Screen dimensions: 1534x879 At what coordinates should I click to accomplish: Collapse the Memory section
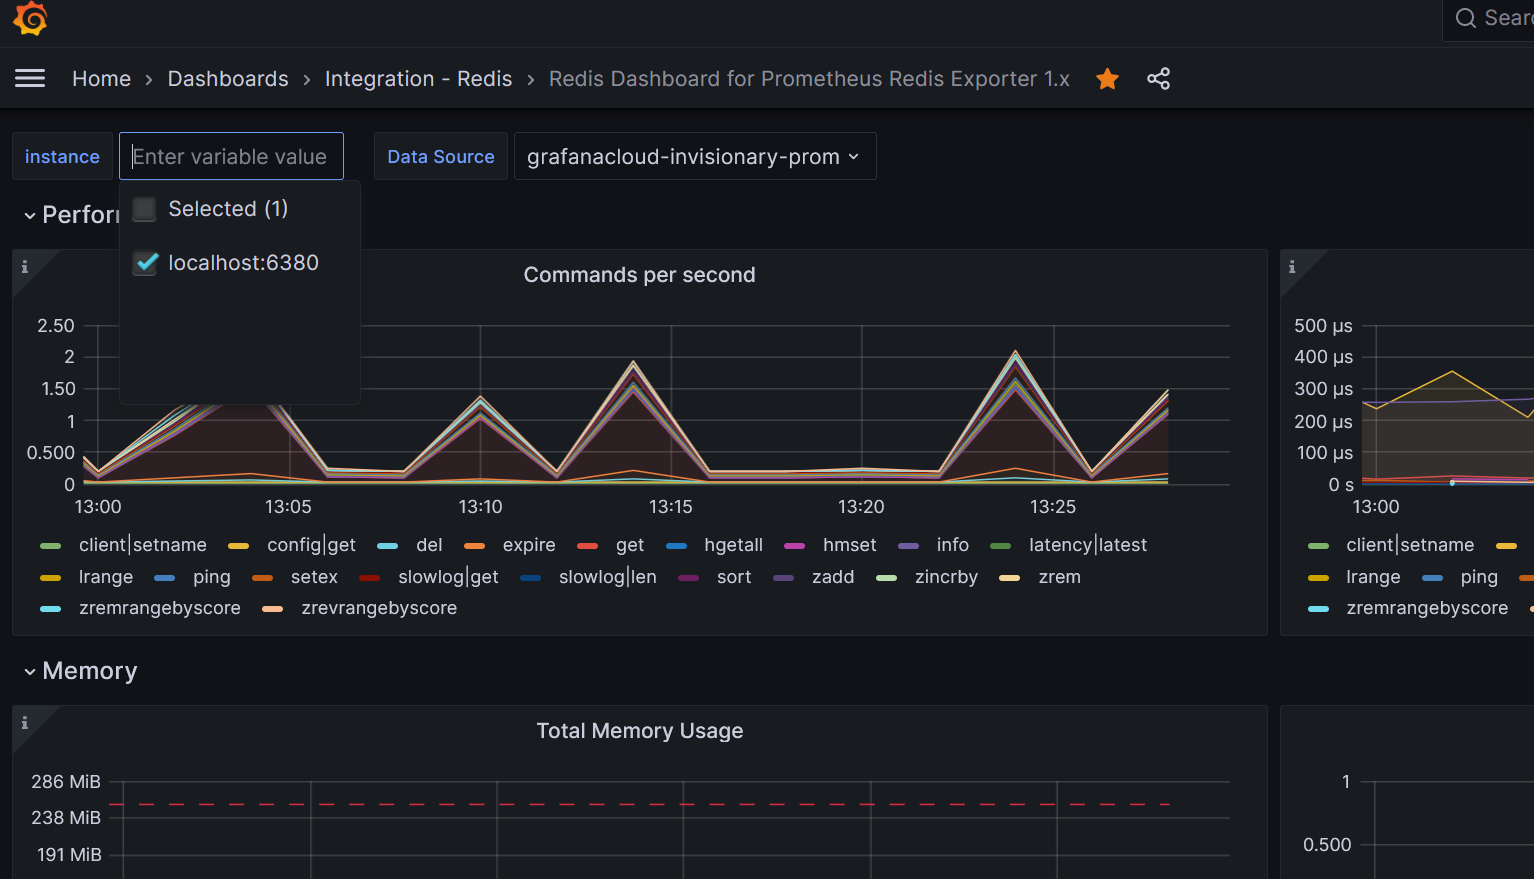pos(29,671)
